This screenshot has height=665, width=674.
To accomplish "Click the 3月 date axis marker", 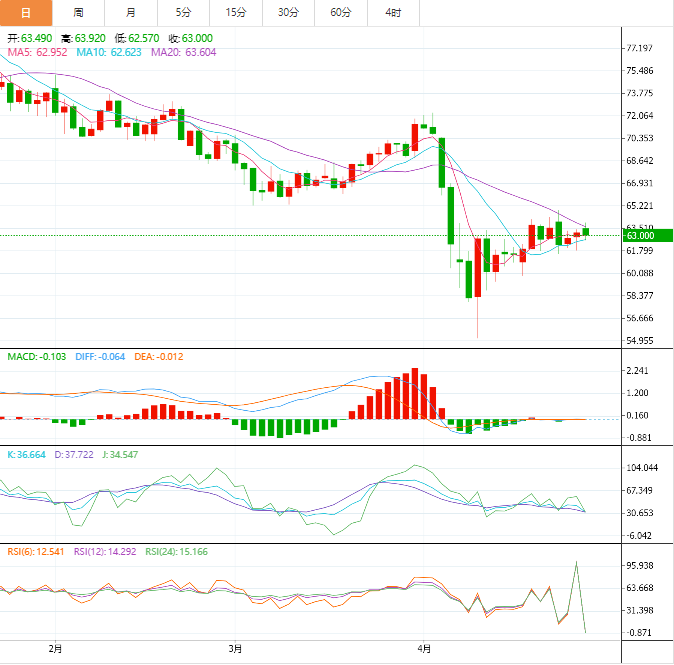I will pos(237,649).
